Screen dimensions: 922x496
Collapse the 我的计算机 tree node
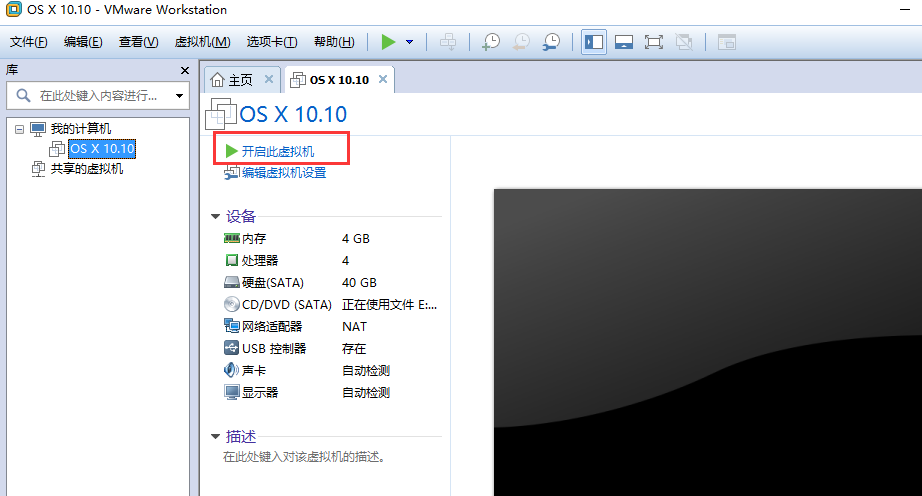(x=19, y=129)
